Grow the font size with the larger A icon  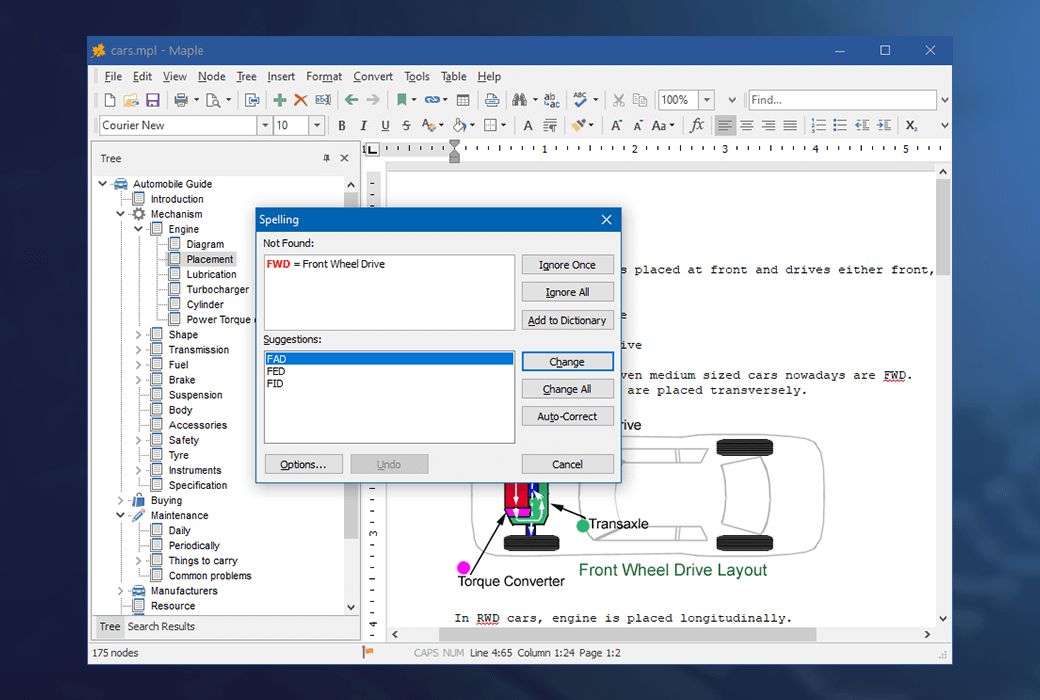616,125
